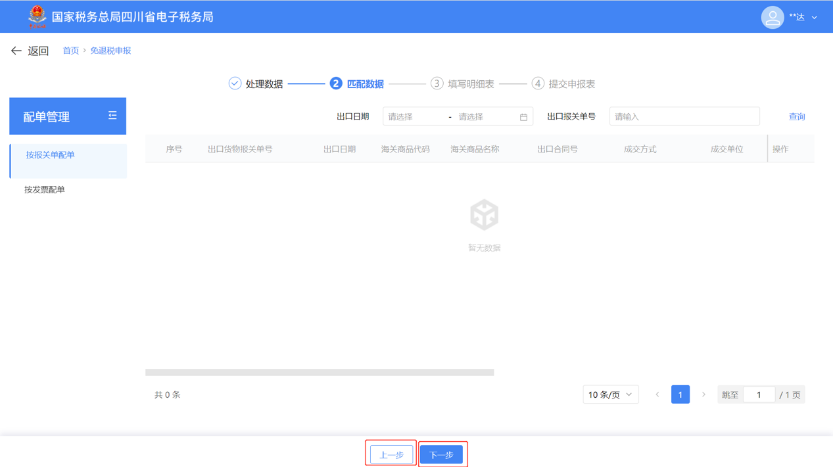Viewport: 833px width, 473px height.
Task: Open the calendar icon in date range
Action: pyautogui.click(x=523, y=117)
